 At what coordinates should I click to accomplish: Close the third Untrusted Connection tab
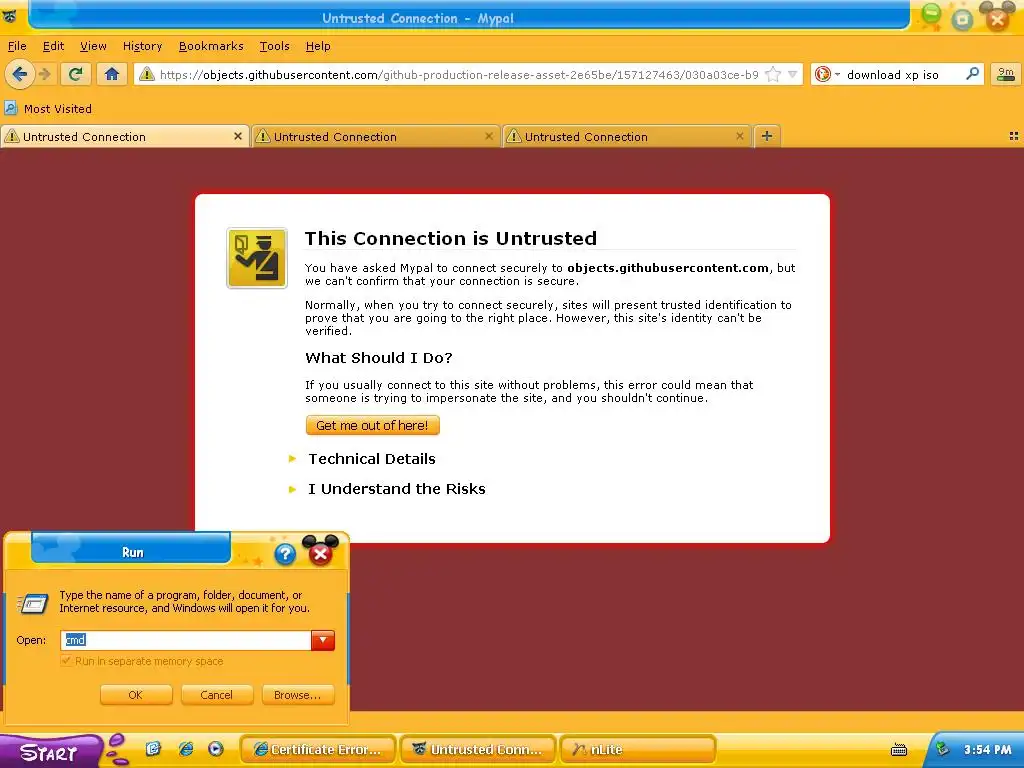point(739,136)
